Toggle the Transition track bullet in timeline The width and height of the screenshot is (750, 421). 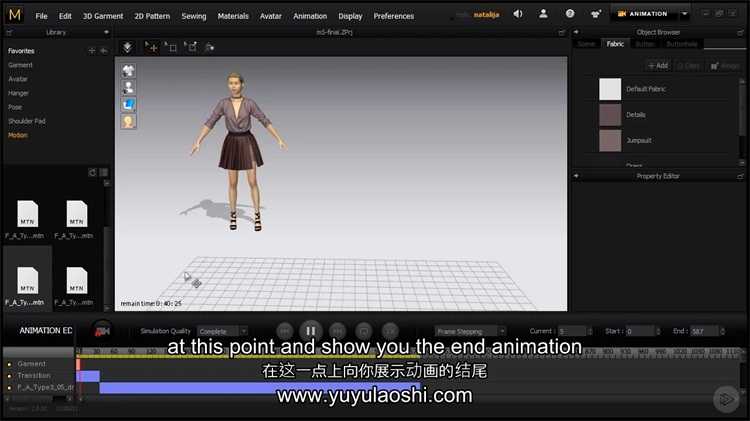point(9,375)
